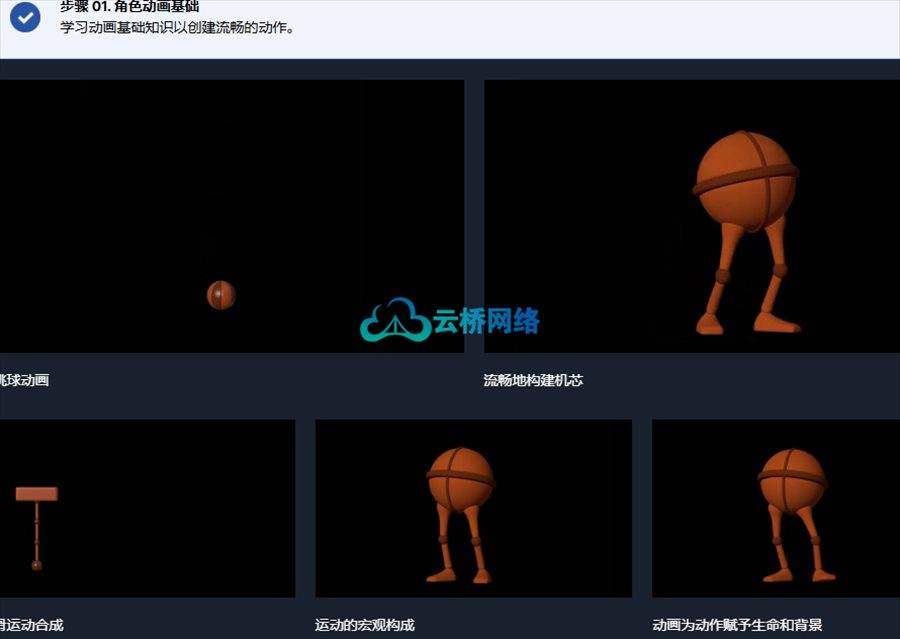Click the subtitle 学习动画基础知识以创建流畅的动作

(x=177, y=28)
